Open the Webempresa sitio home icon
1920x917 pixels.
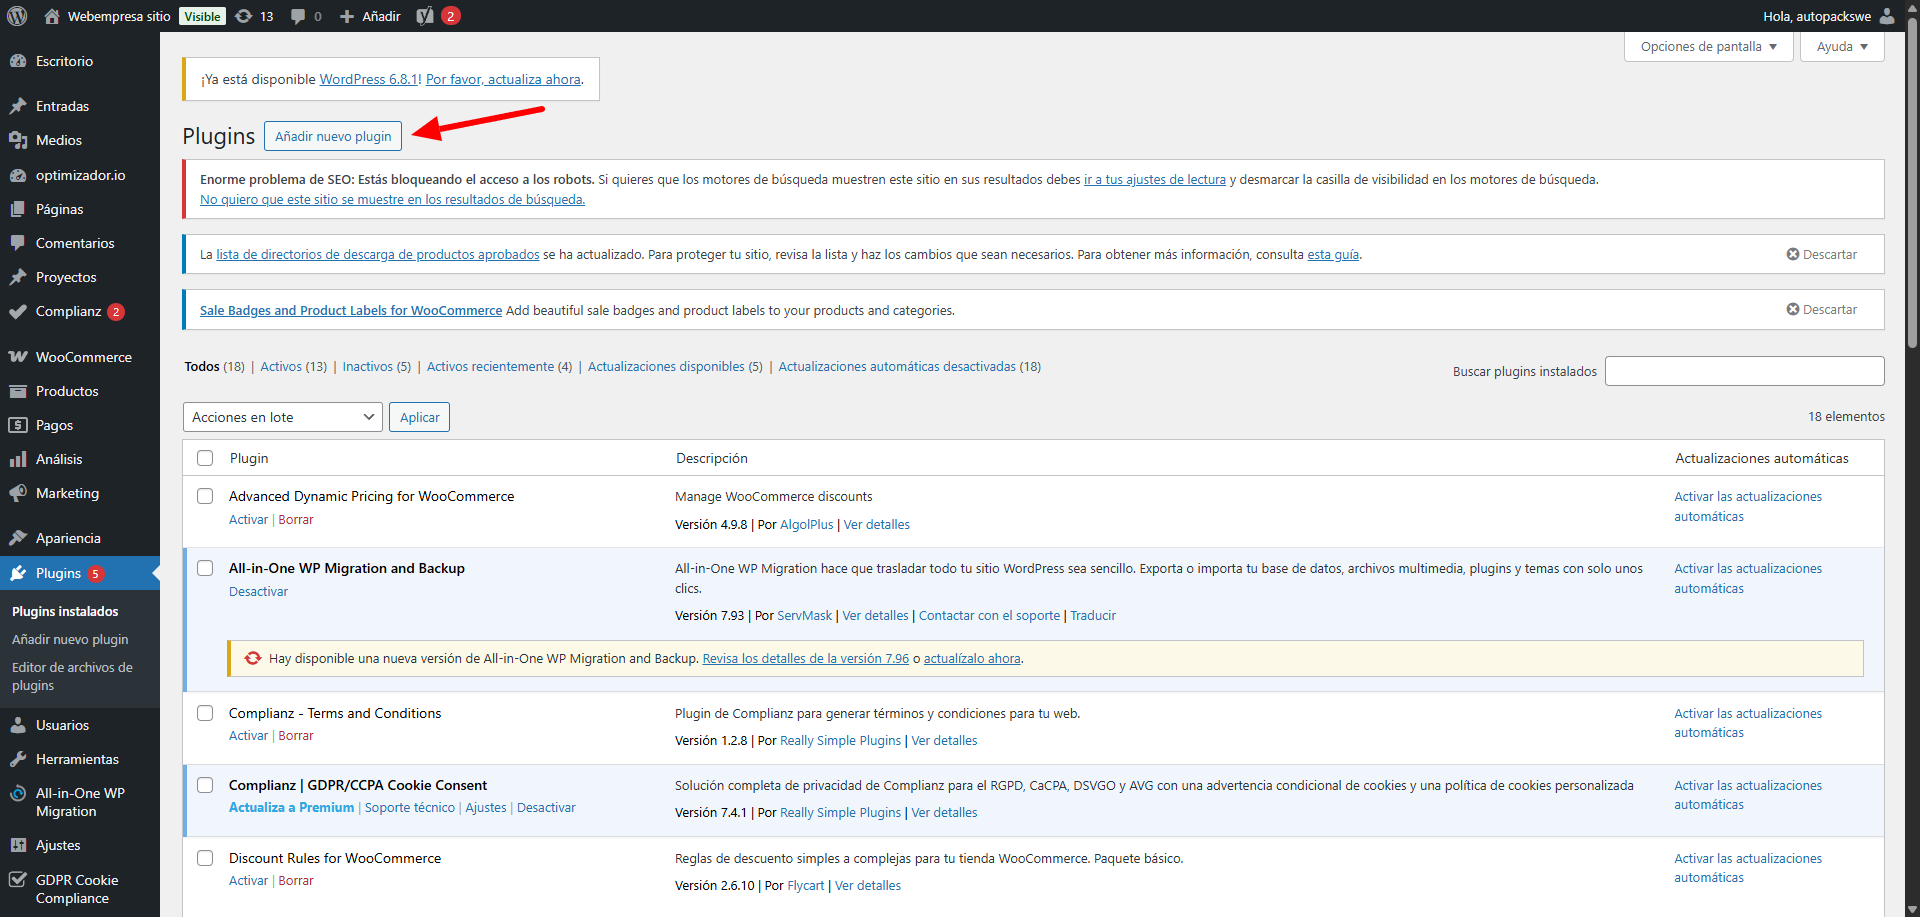52,16
